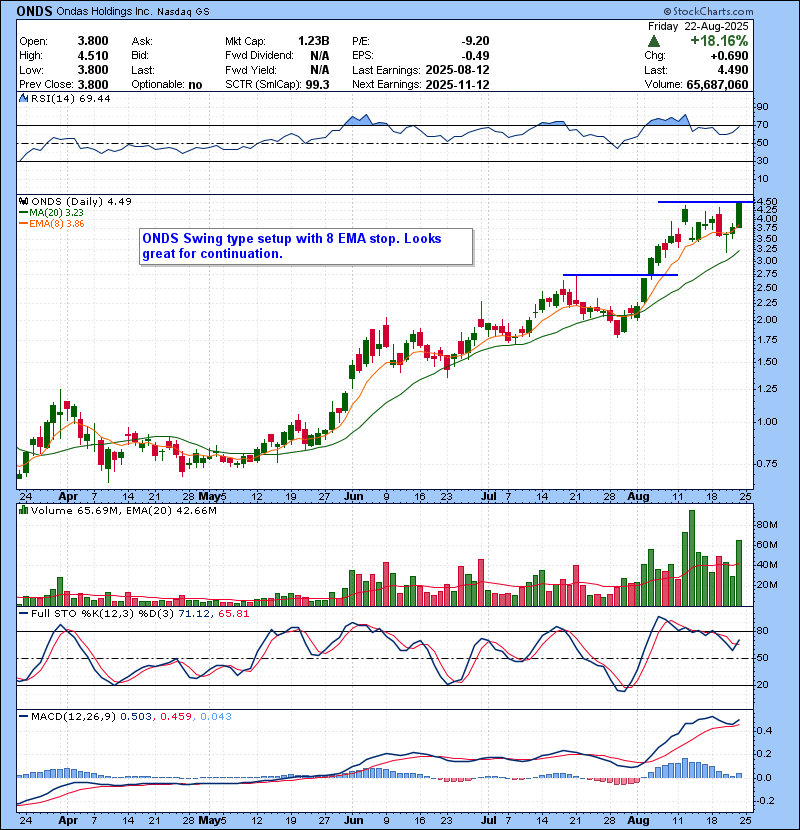This screenshot has height=830, width=800.
Task: Click the ONDS ticker symbol in header
Action: click(34, 11)
